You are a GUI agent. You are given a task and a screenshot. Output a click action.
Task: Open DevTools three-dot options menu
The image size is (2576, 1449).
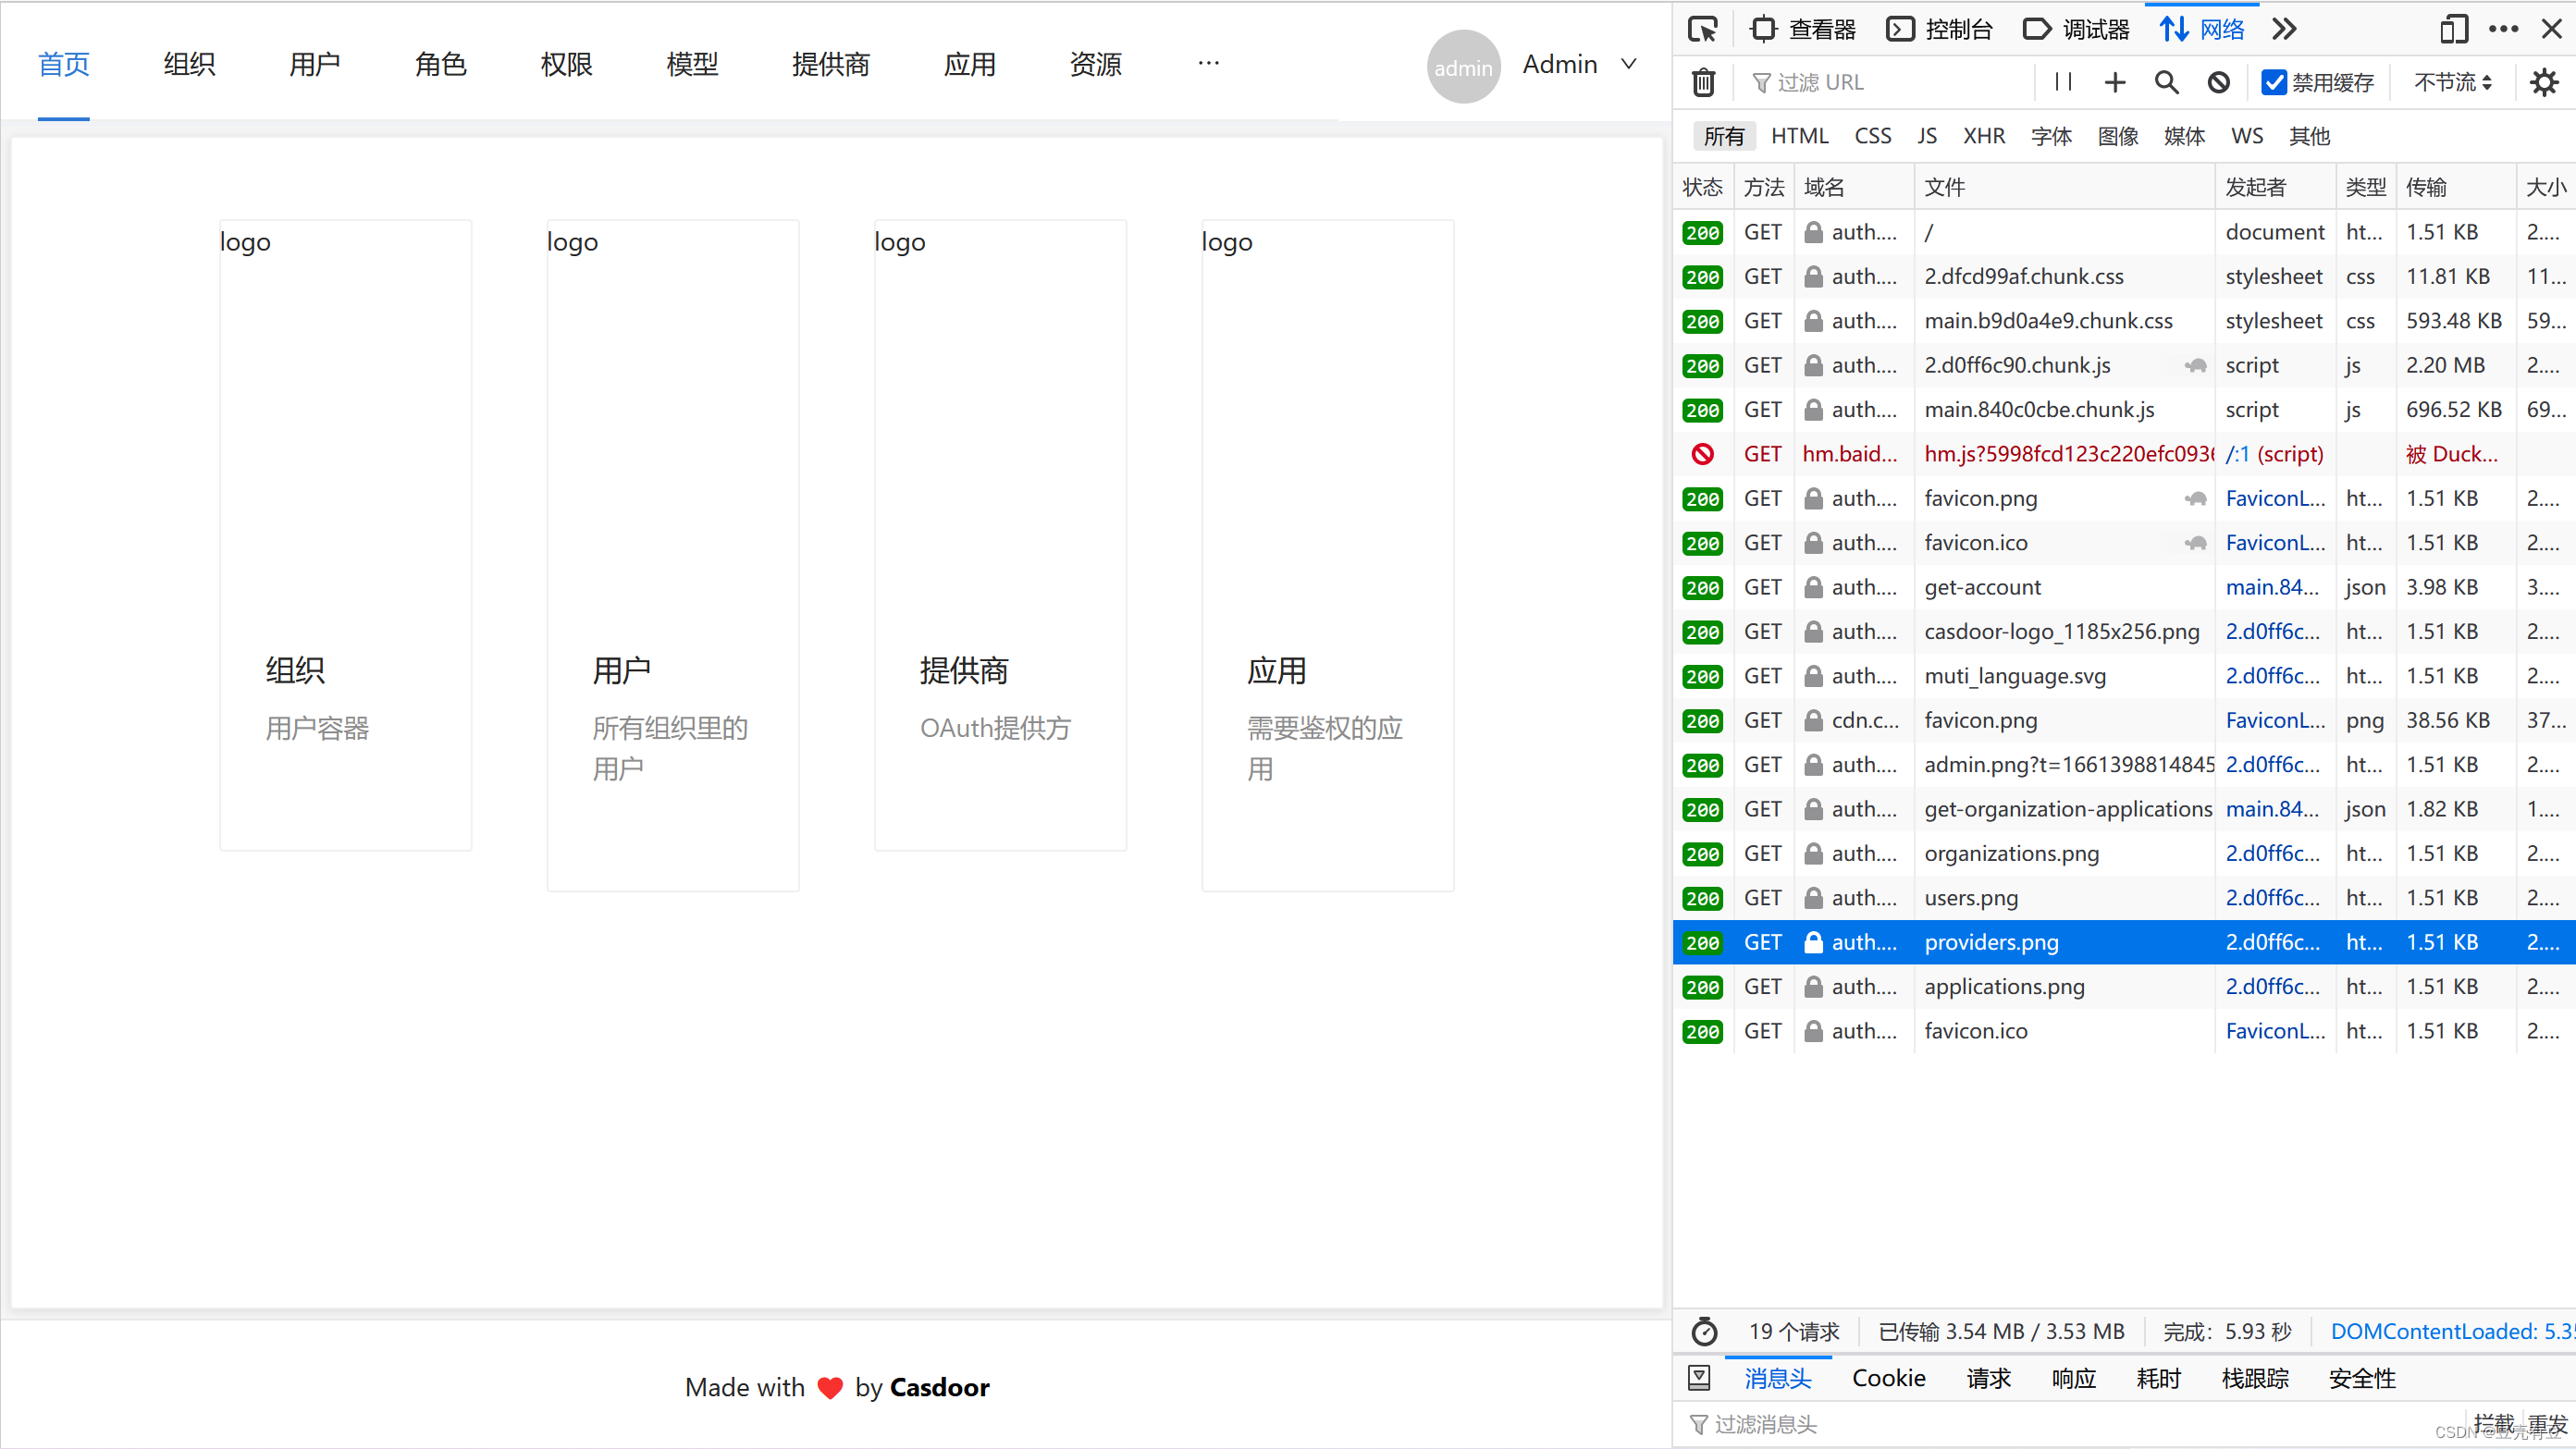(2503, 29)
